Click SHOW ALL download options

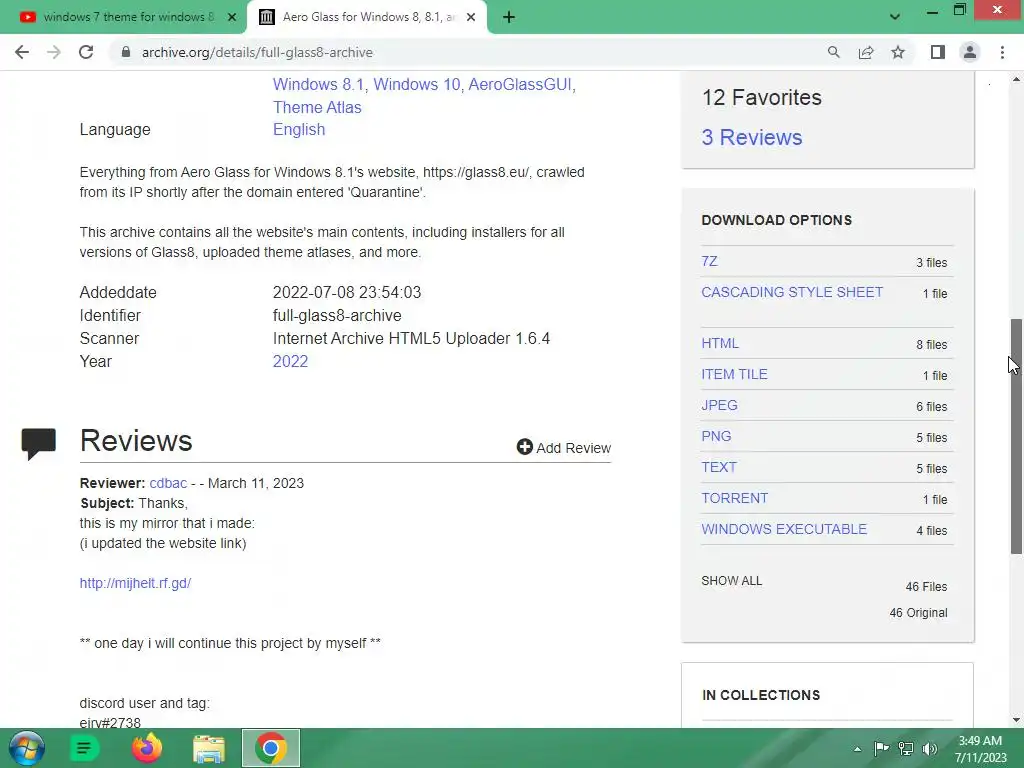[x=731, y=581]
